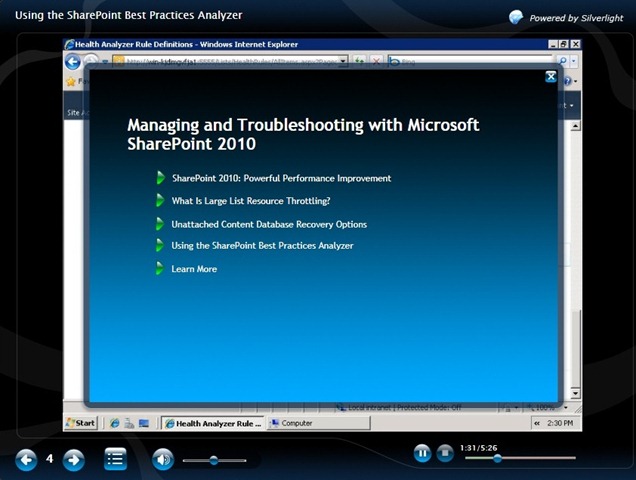Click the taskbar clock showing 2:30 PM
The height and width of the screenshot is (480, 636).
coord(560,423)
